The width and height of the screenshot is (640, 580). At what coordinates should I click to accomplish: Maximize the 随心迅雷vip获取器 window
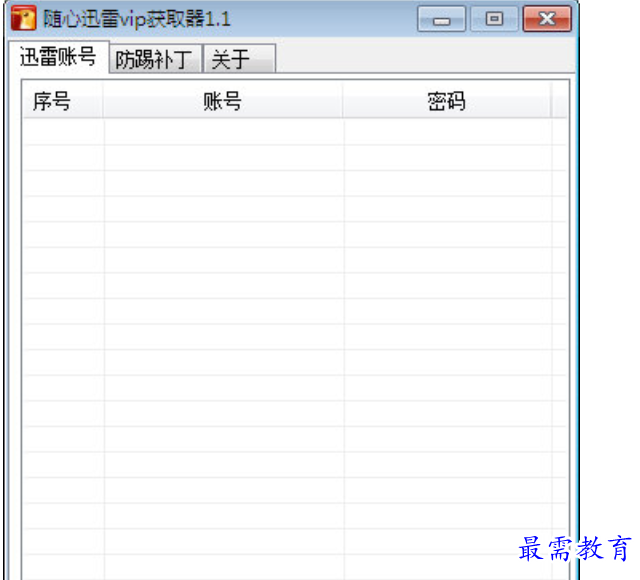pyautogui.click(x=494, y=19)
